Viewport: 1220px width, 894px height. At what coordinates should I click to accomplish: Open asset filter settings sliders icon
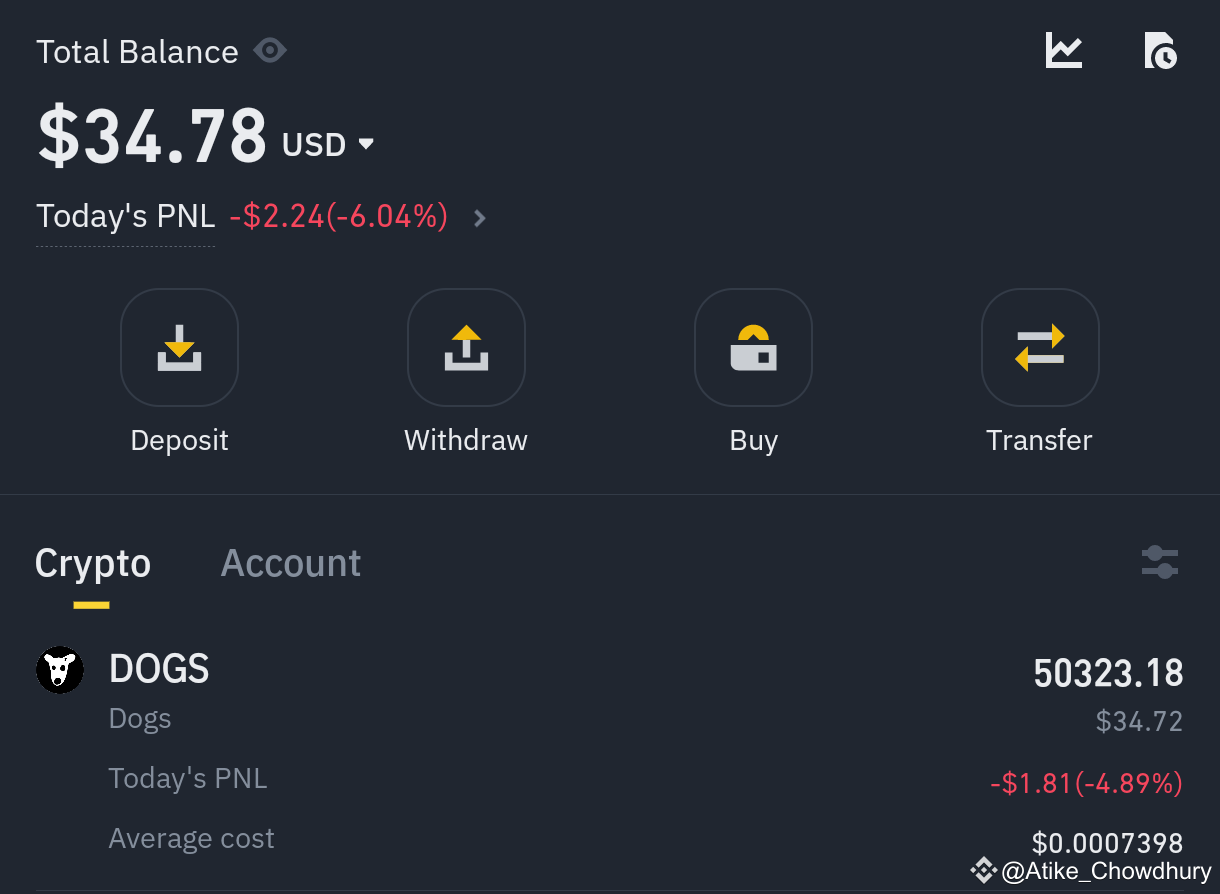point(1160,562)
